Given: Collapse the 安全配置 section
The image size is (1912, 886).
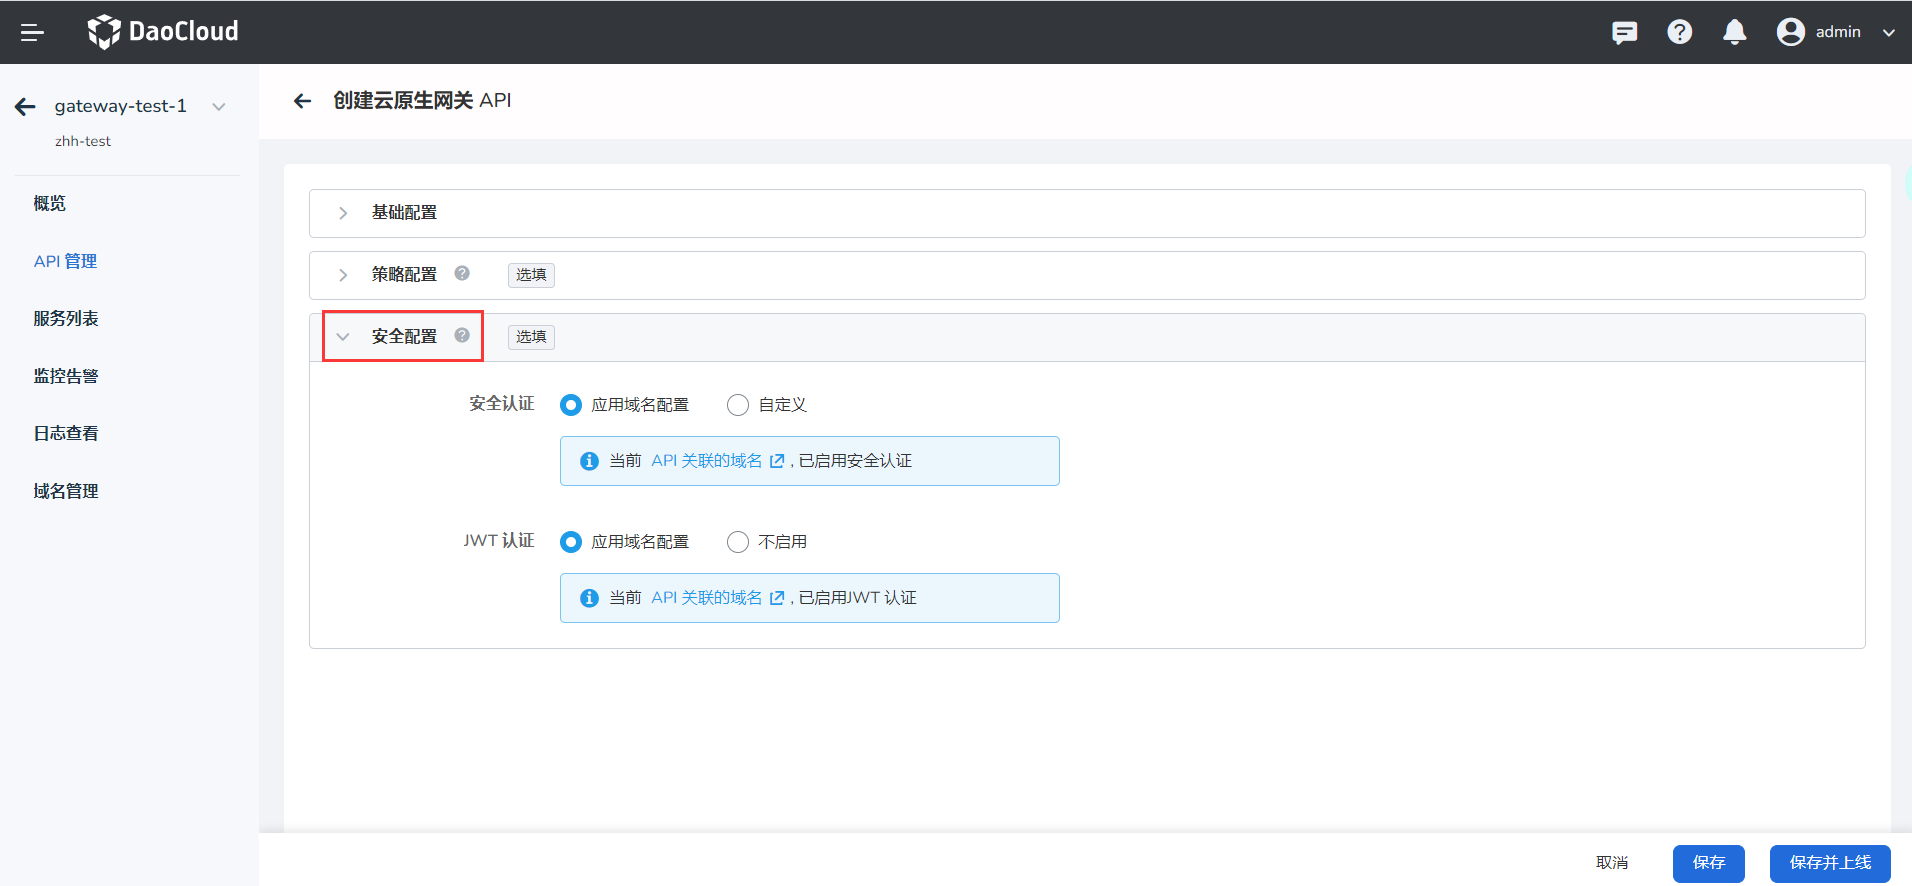Looking at the screenshot, I should pyautogui.click(x=1087, y=337).
